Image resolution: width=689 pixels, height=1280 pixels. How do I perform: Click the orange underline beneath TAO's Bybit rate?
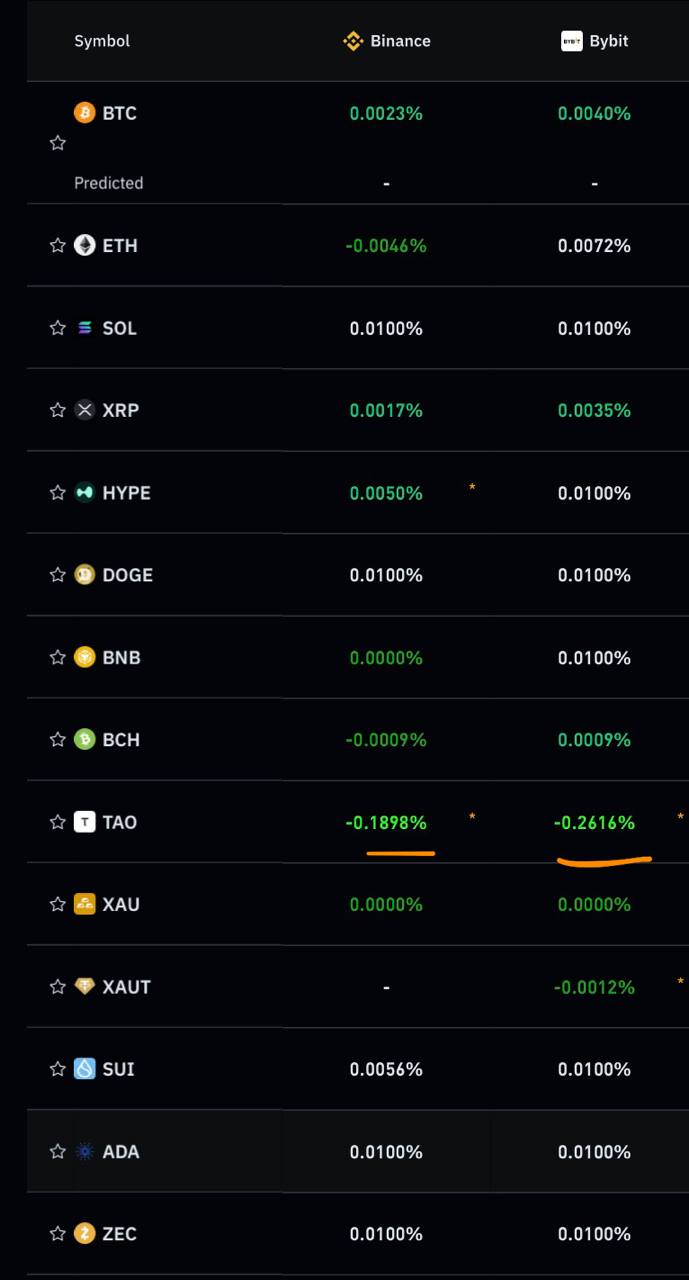pyautogui.click(x=603, y=857)
